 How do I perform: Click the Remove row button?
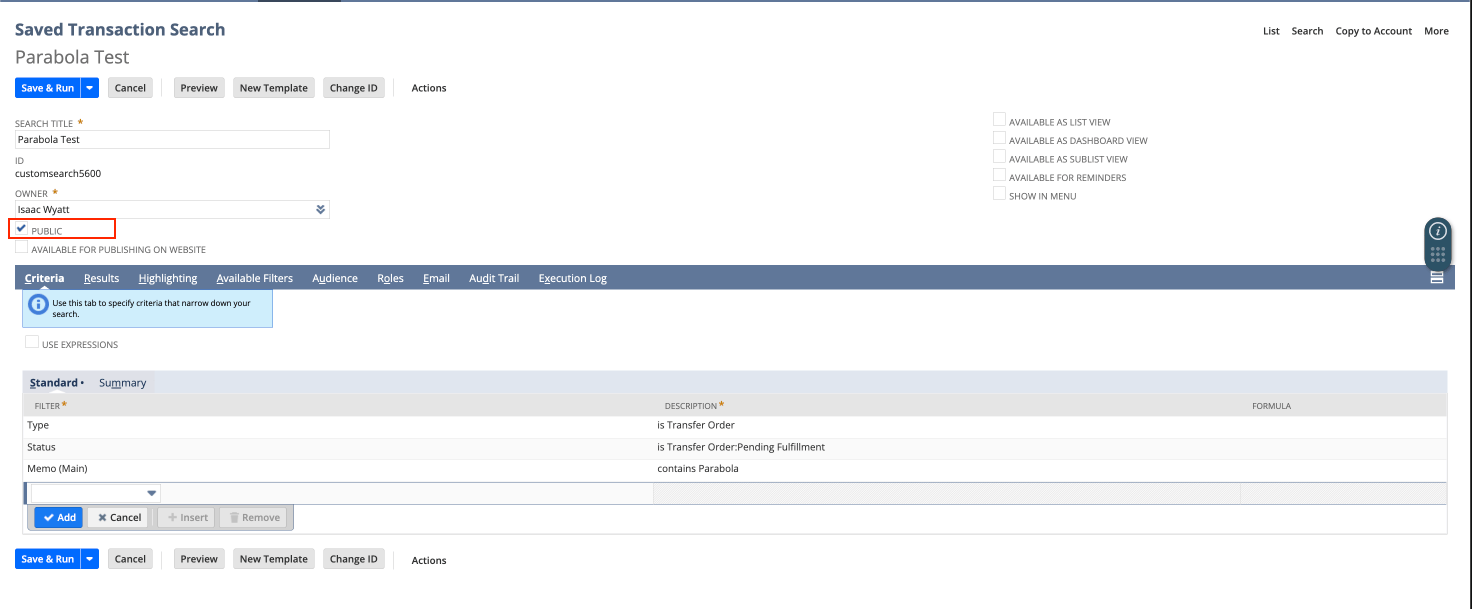[x=253, y=517]
